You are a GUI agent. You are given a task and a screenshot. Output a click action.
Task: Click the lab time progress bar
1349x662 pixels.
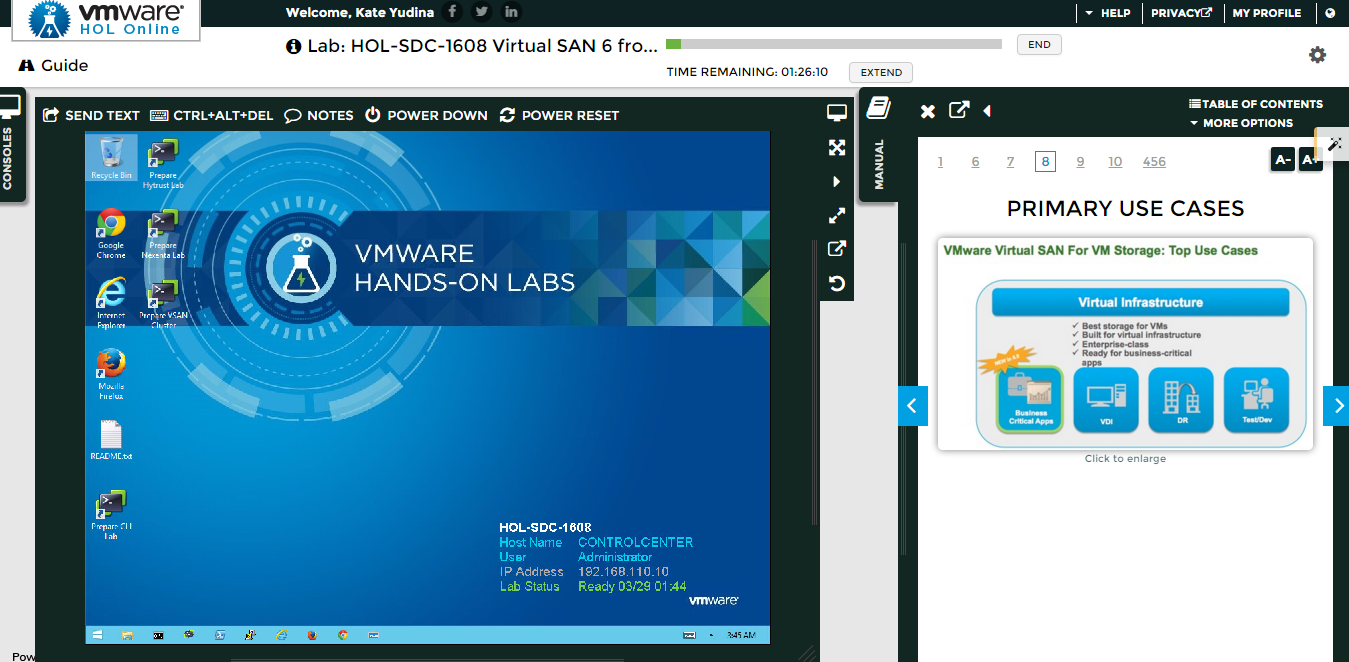[833, 44]
